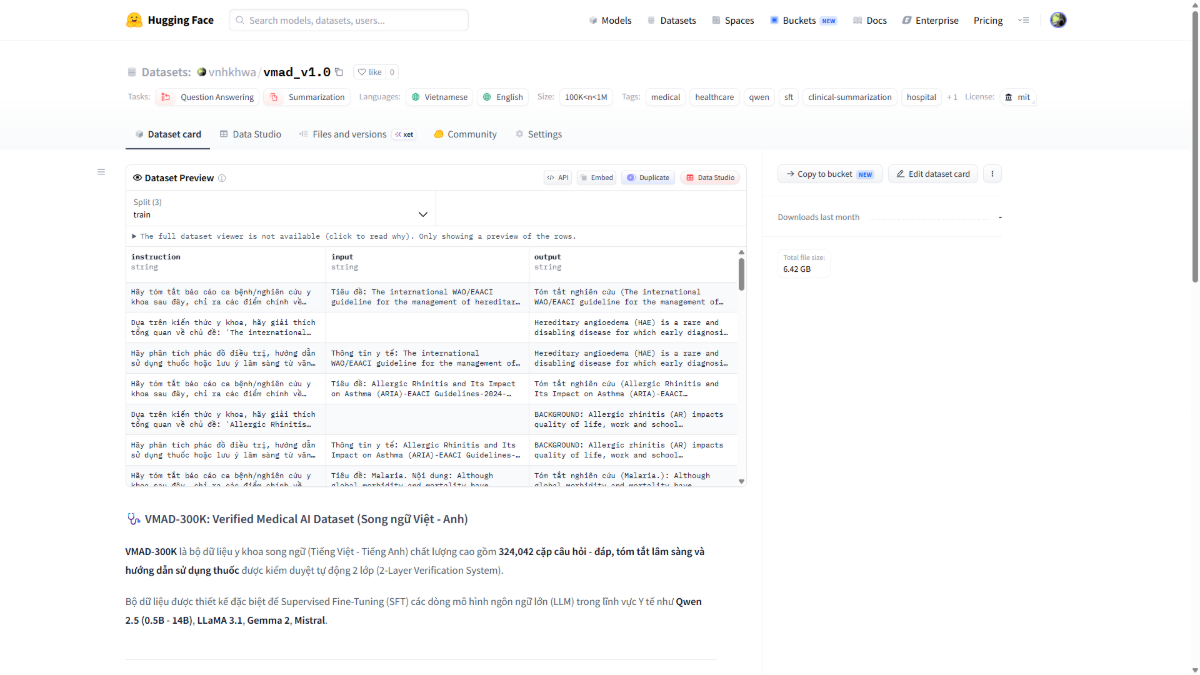The image size is (1200, 675).
Task: Select the Dataset card tab
Action: coord(168,134)
